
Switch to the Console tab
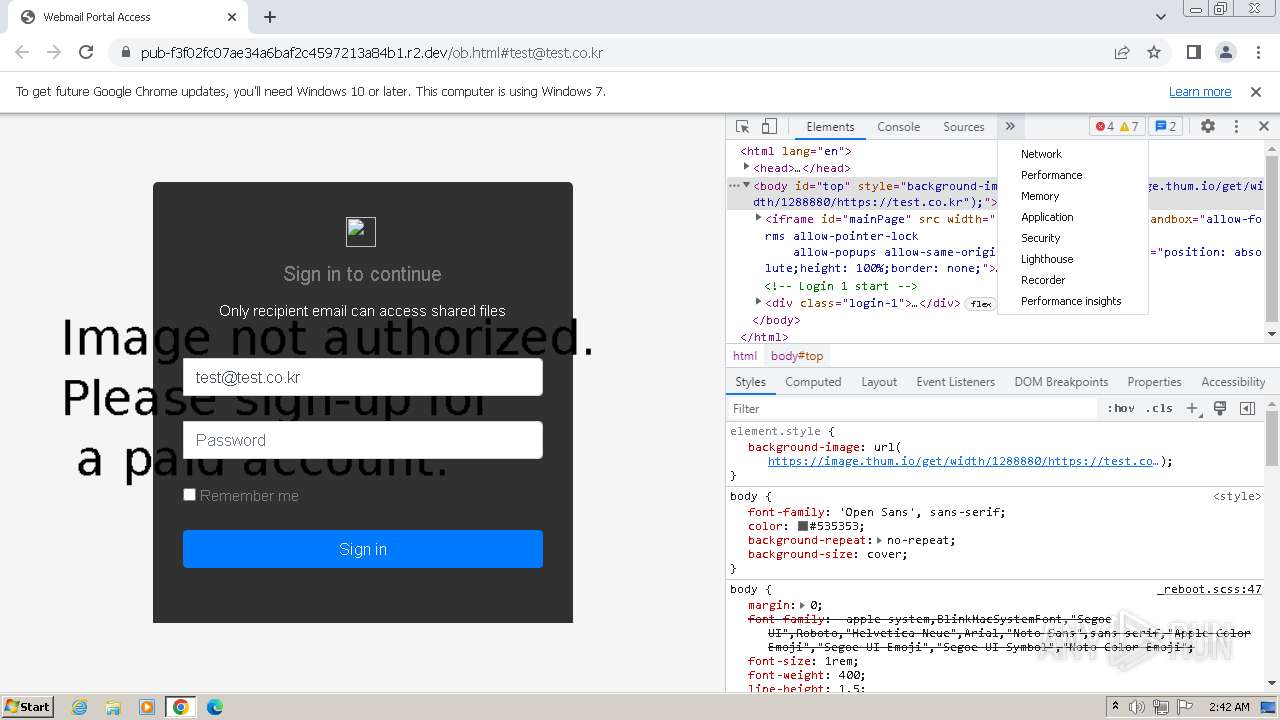[x=898, y=126]
